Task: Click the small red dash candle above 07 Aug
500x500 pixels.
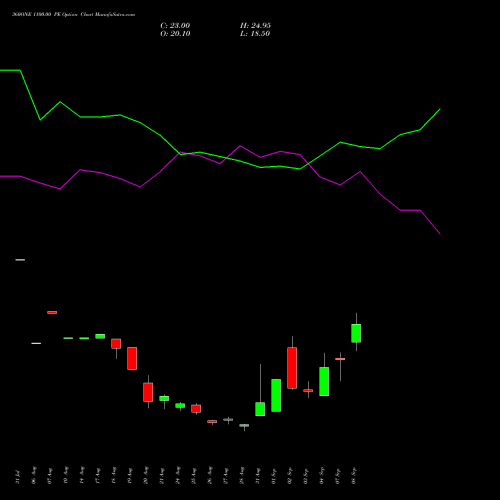Action: click(52, 312)
